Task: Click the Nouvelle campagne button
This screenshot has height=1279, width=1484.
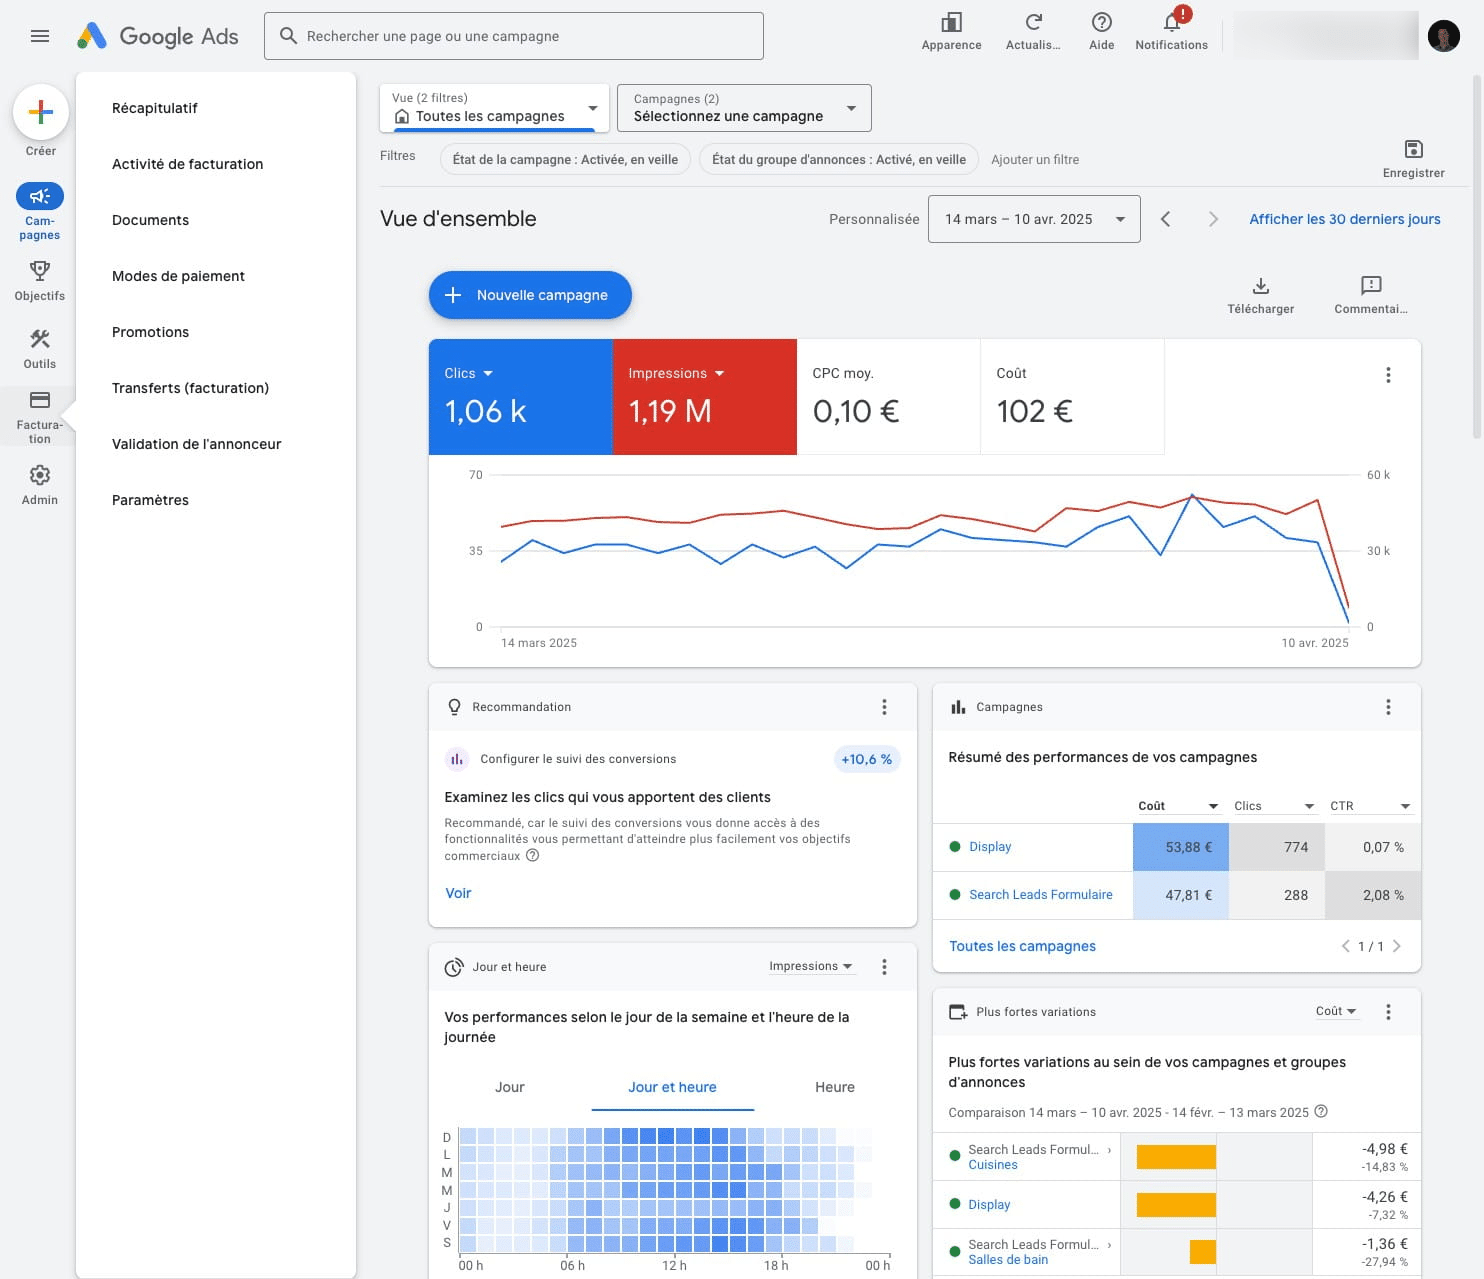Action: 530,295
